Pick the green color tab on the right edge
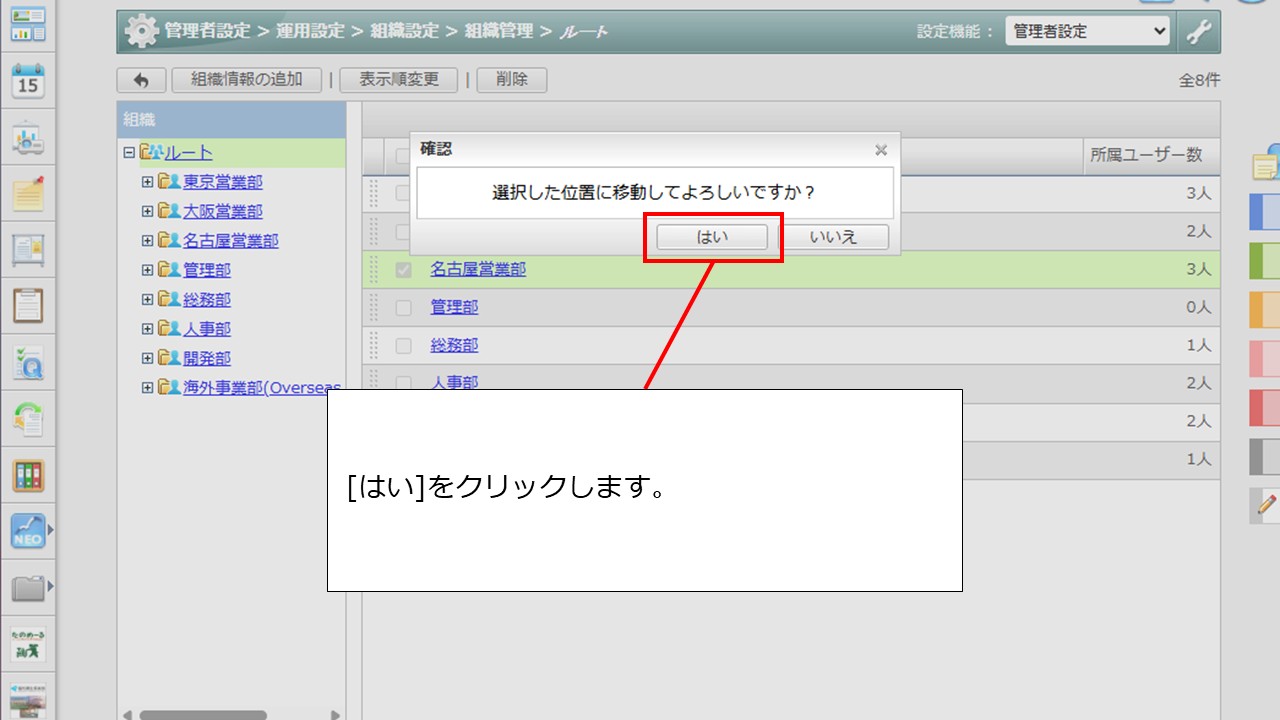Image resolution: width=1280 pixels, height=720 pixels. [x=1265, y=260]
